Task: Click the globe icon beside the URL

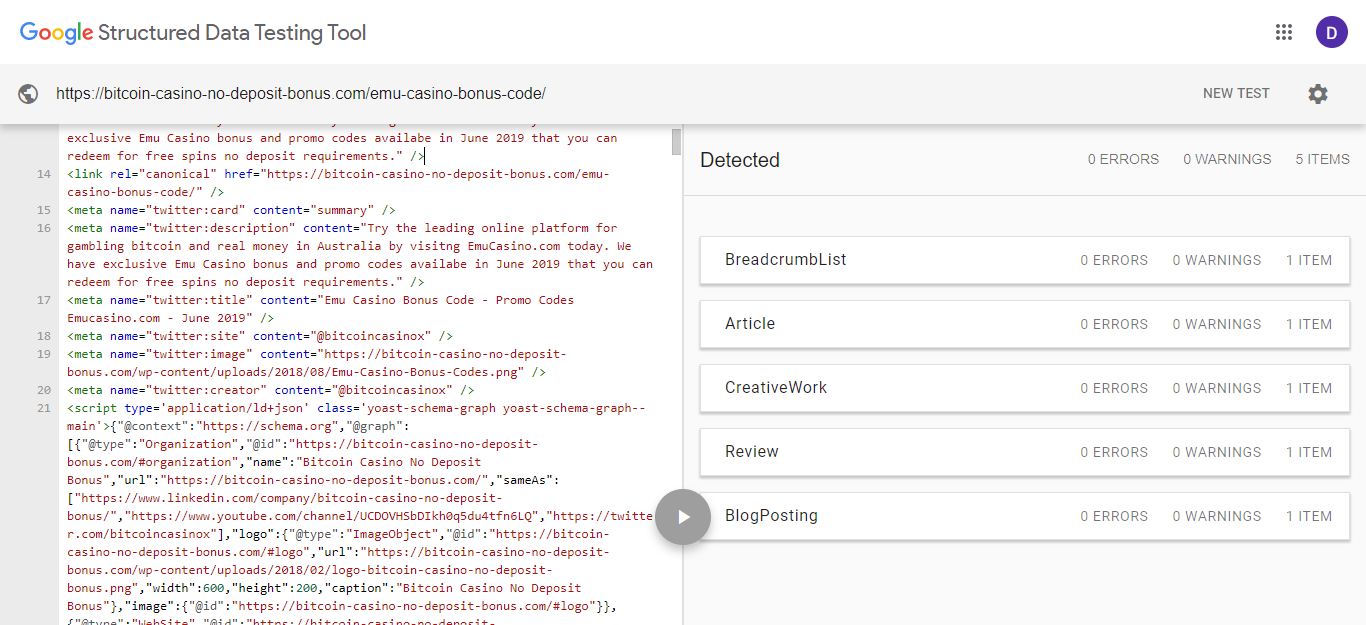Action: pos(29,94)
